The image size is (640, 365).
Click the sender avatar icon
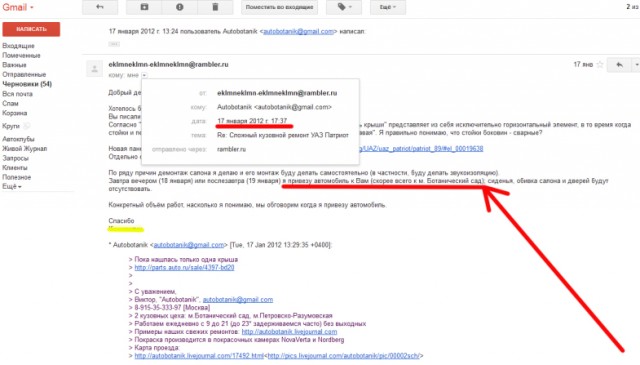(94, 69)
